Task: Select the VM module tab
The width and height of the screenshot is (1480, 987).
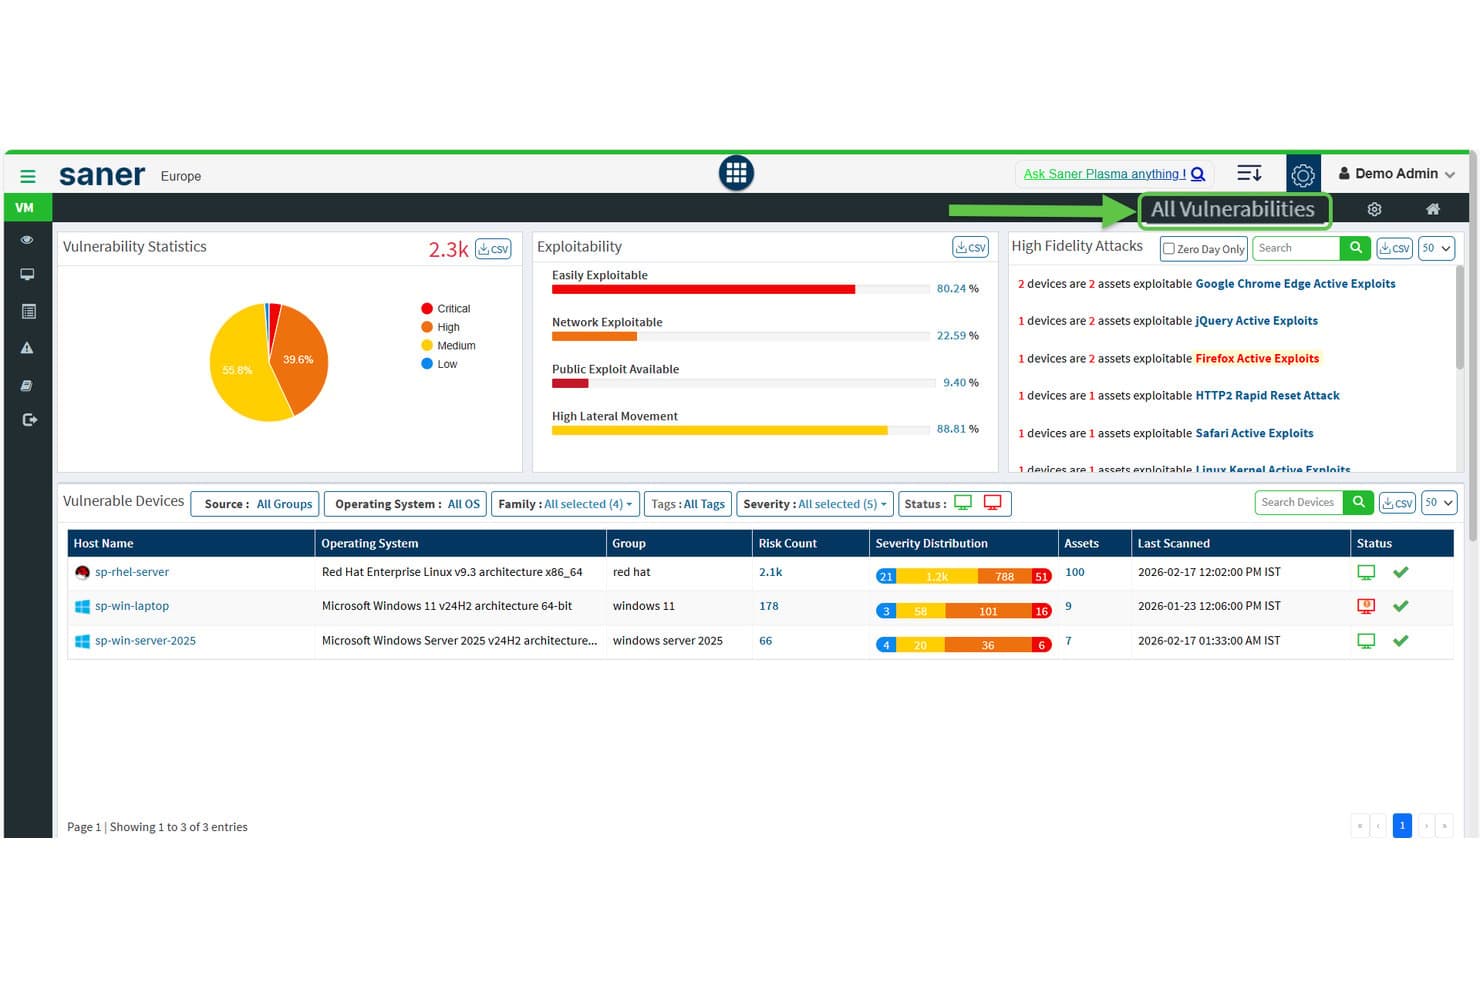Action: pos(27,208)
